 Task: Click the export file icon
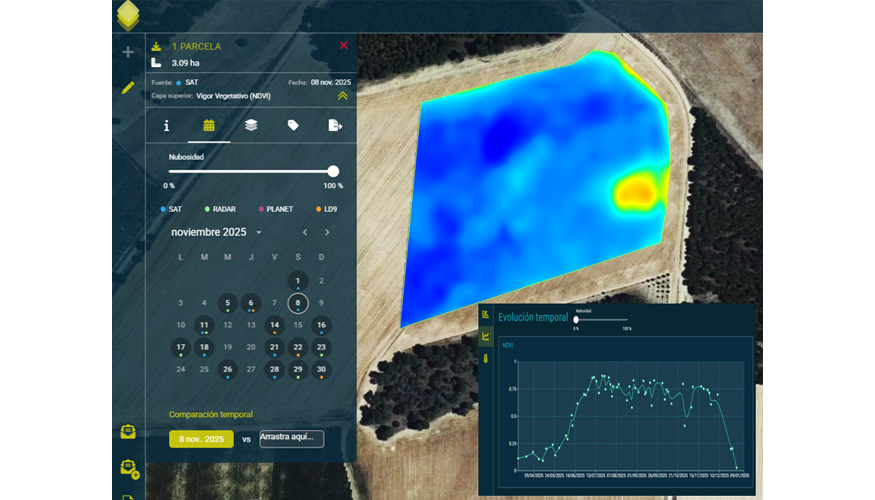coord(335,125)
